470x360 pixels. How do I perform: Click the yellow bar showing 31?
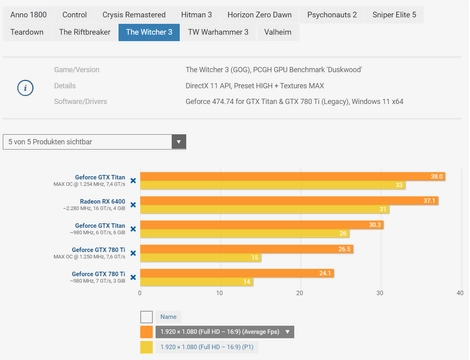pos(265,209)
